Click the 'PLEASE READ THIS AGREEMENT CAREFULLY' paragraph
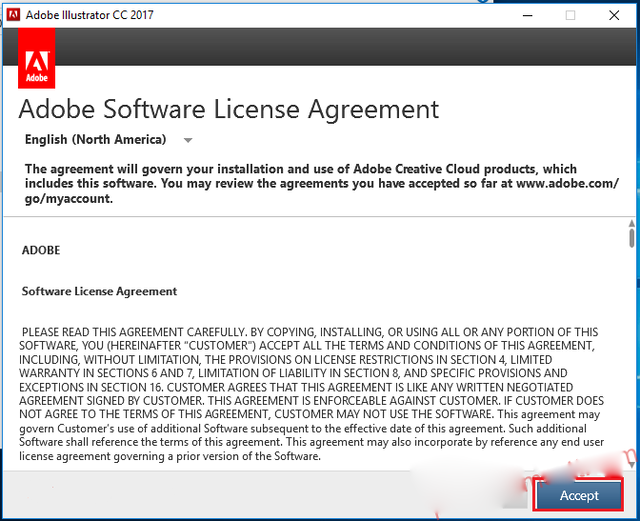 point(311,394)
